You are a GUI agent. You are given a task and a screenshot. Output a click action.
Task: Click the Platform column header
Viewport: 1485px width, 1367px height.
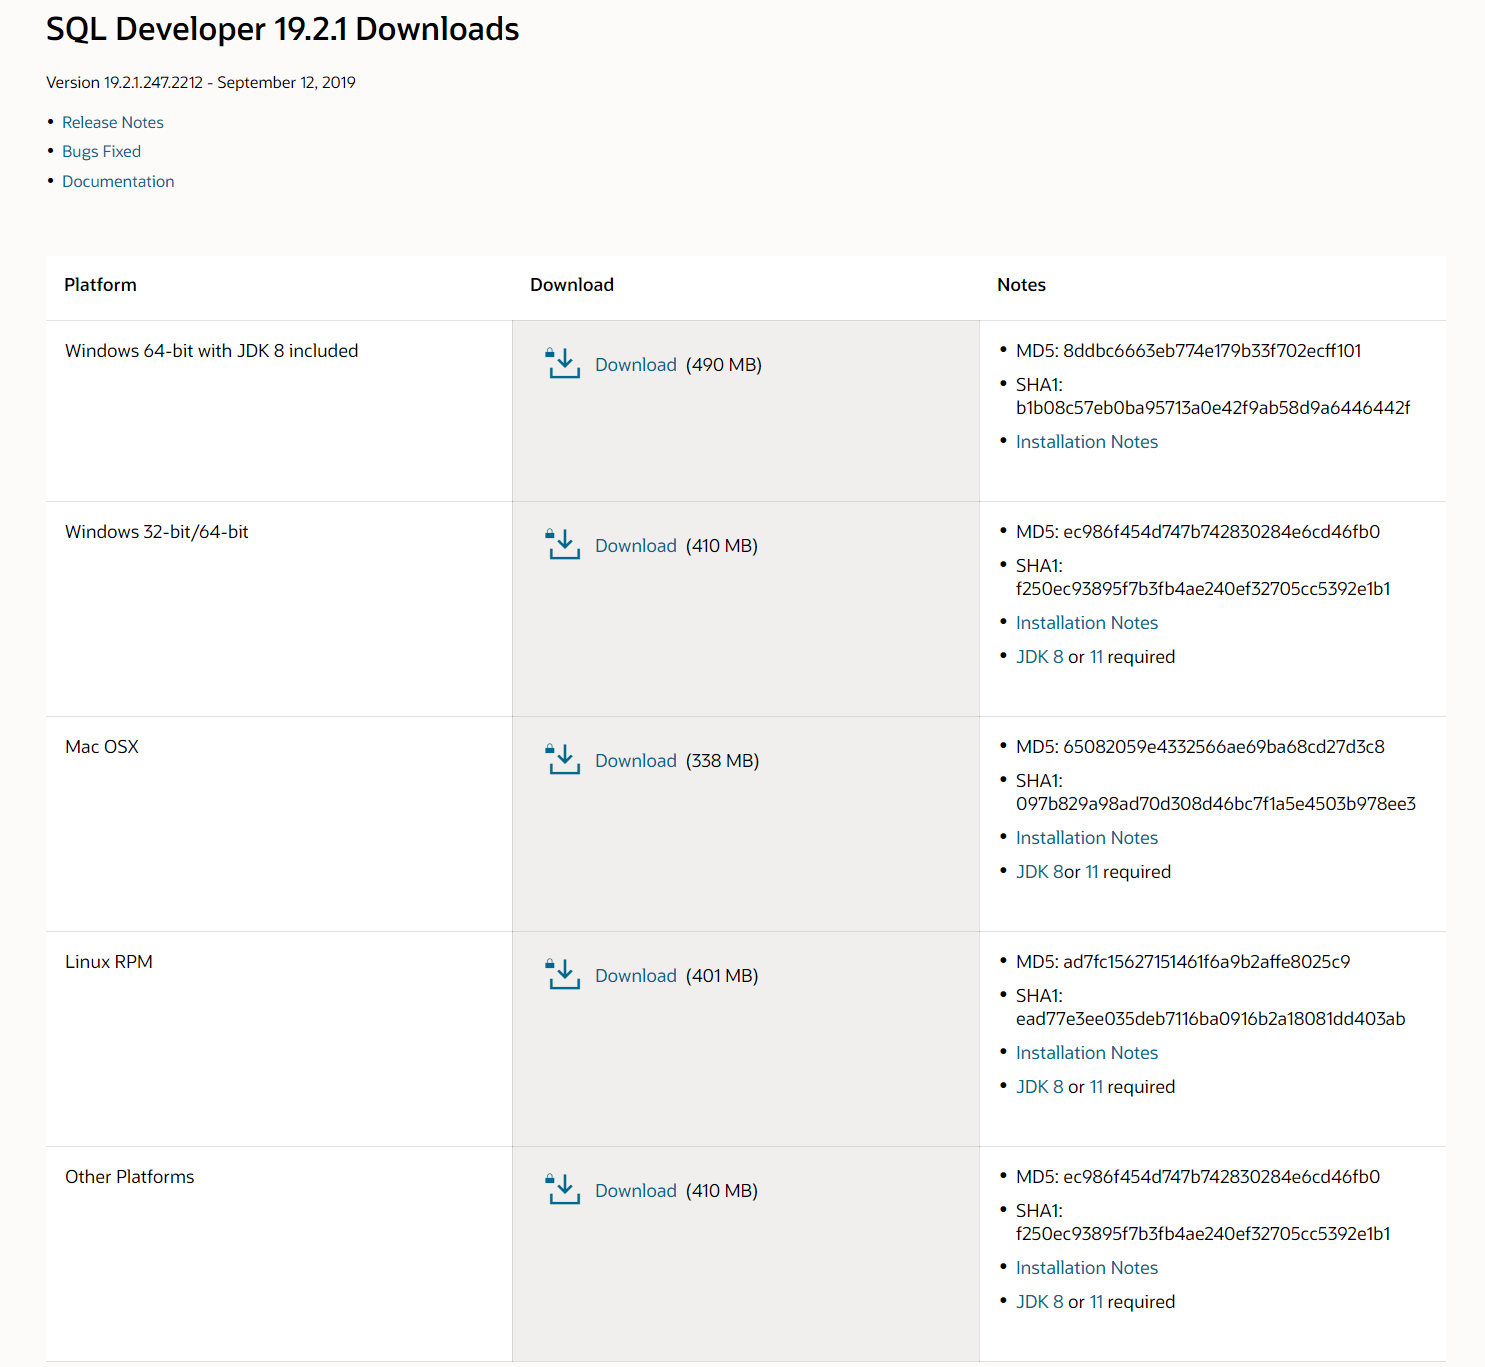coord(100,285)
